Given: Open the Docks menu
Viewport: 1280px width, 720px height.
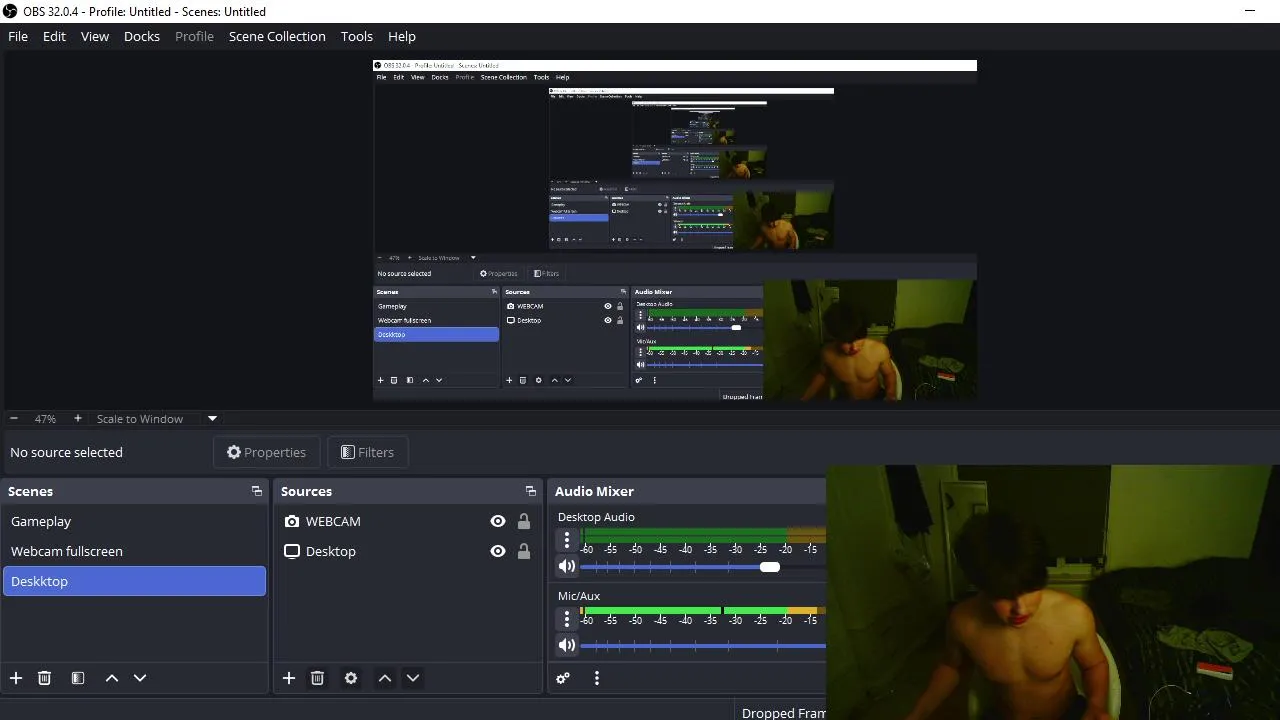Looking at the screenshot, I should pyautogui.click(x=142, y=36).
